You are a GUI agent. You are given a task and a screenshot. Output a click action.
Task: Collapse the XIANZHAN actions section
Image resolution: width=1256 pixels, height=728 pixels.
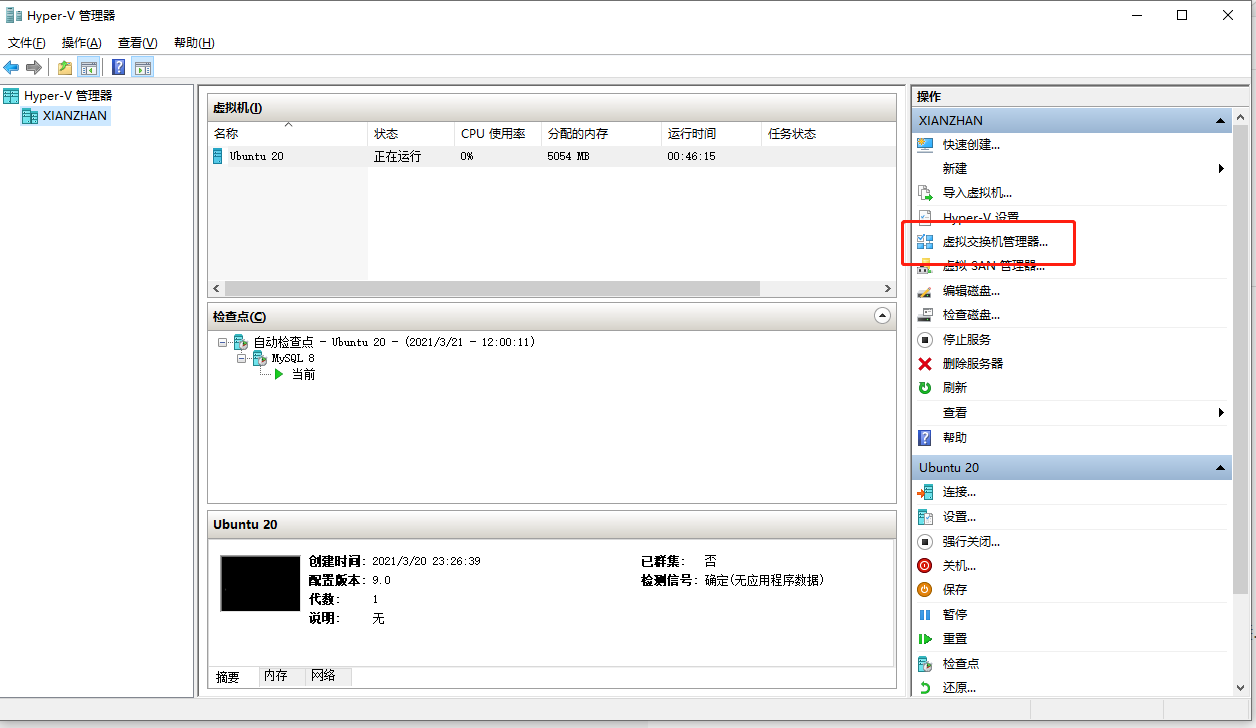click(1219, 120)
